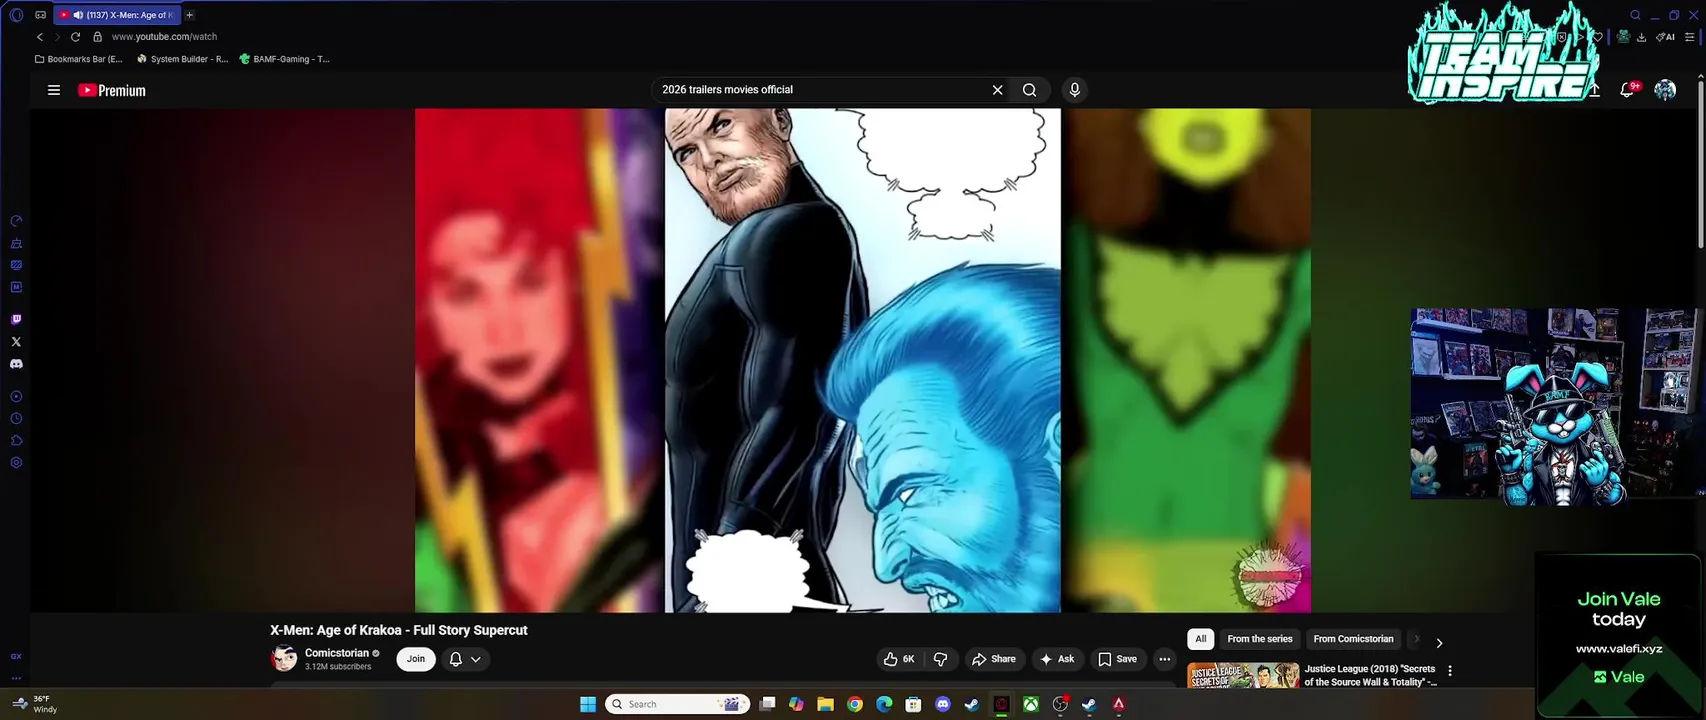This screenshot has width=1706, height=720.
Task: Like the video with 6K likes
Action: pyautogui.click(x=899, y=659)
